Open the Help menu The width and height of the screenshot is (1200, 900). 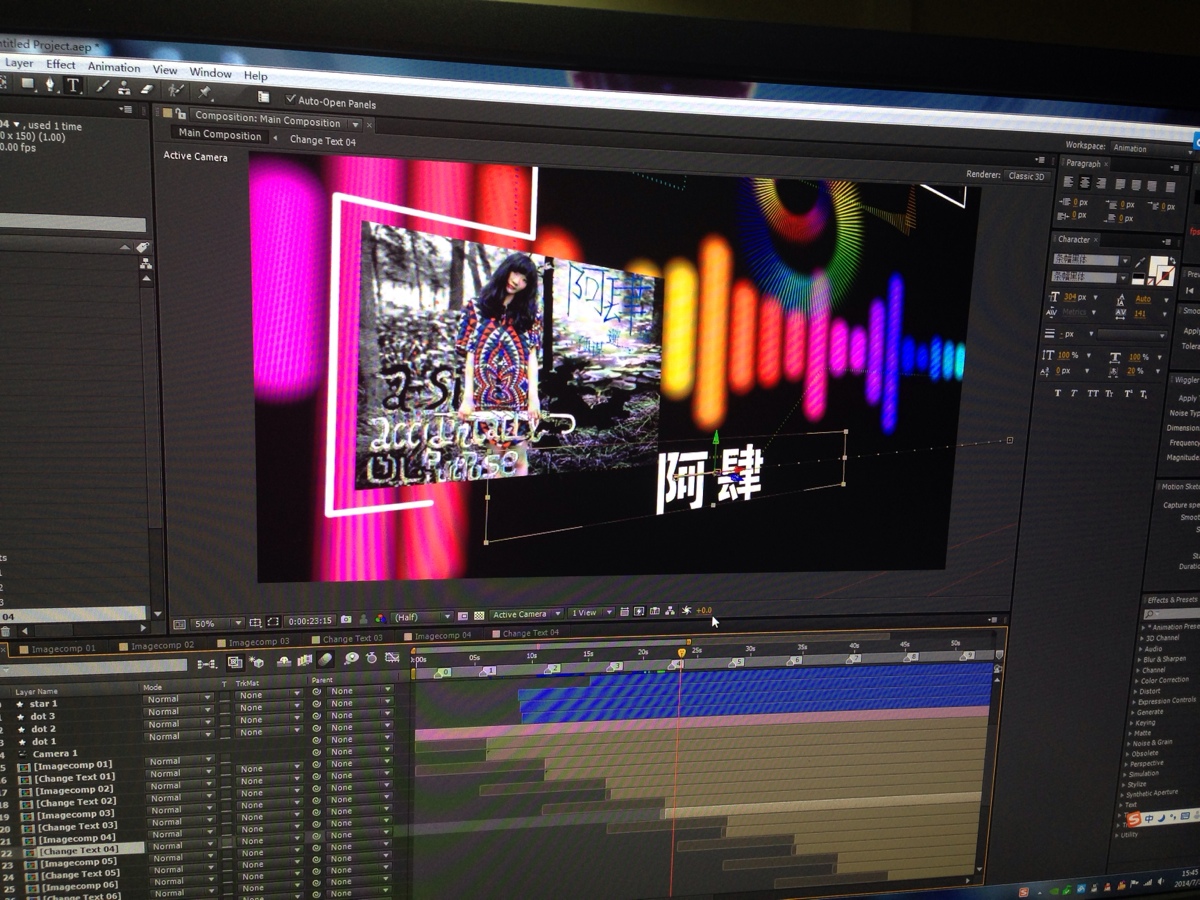[255, 75]
